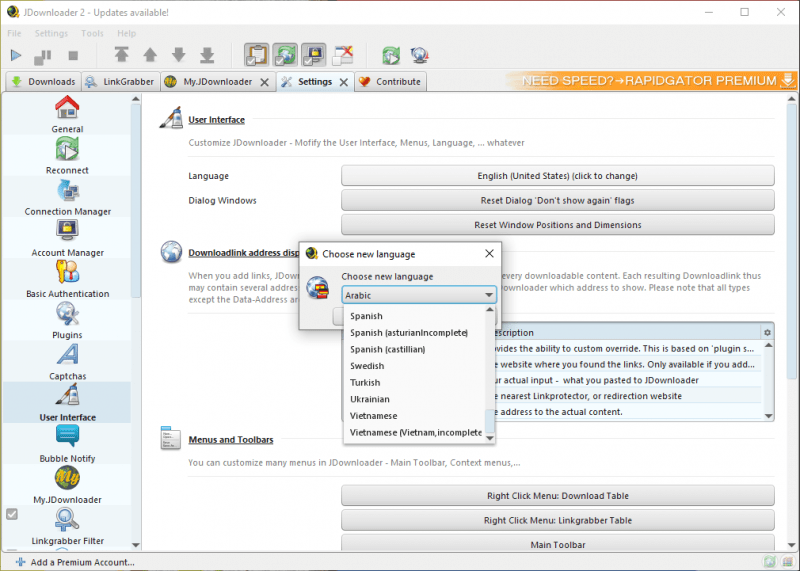This screenshot has height=571, width=800.
Task: Click language list scroll down arrow
Action: (490, 438)
